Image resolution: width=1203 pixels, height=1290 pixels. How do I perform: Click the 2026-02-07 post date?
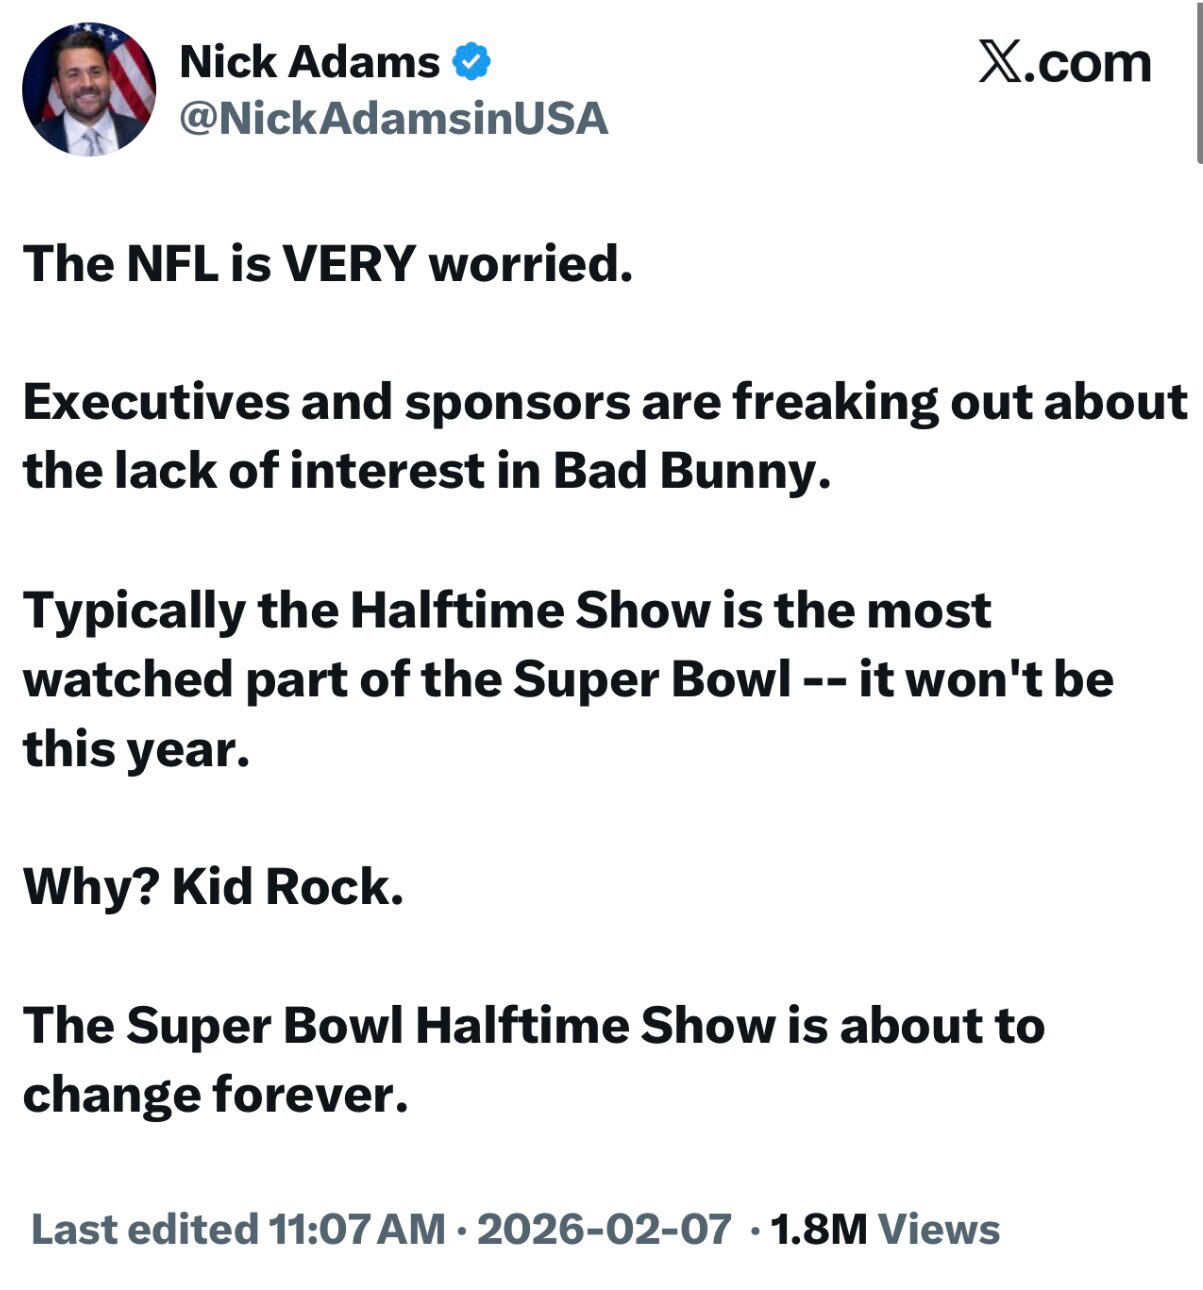(x=604, y=1229)
